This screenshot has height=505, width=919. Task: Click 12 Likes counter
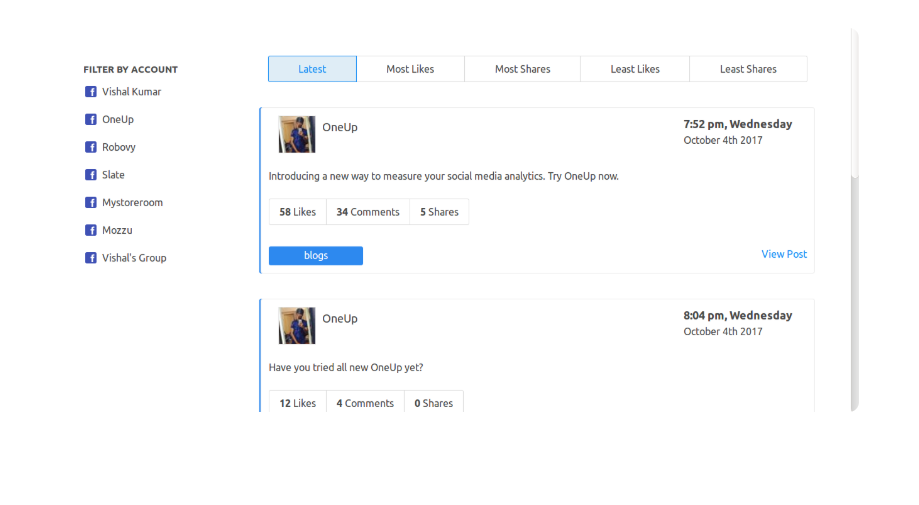[298, 403]
